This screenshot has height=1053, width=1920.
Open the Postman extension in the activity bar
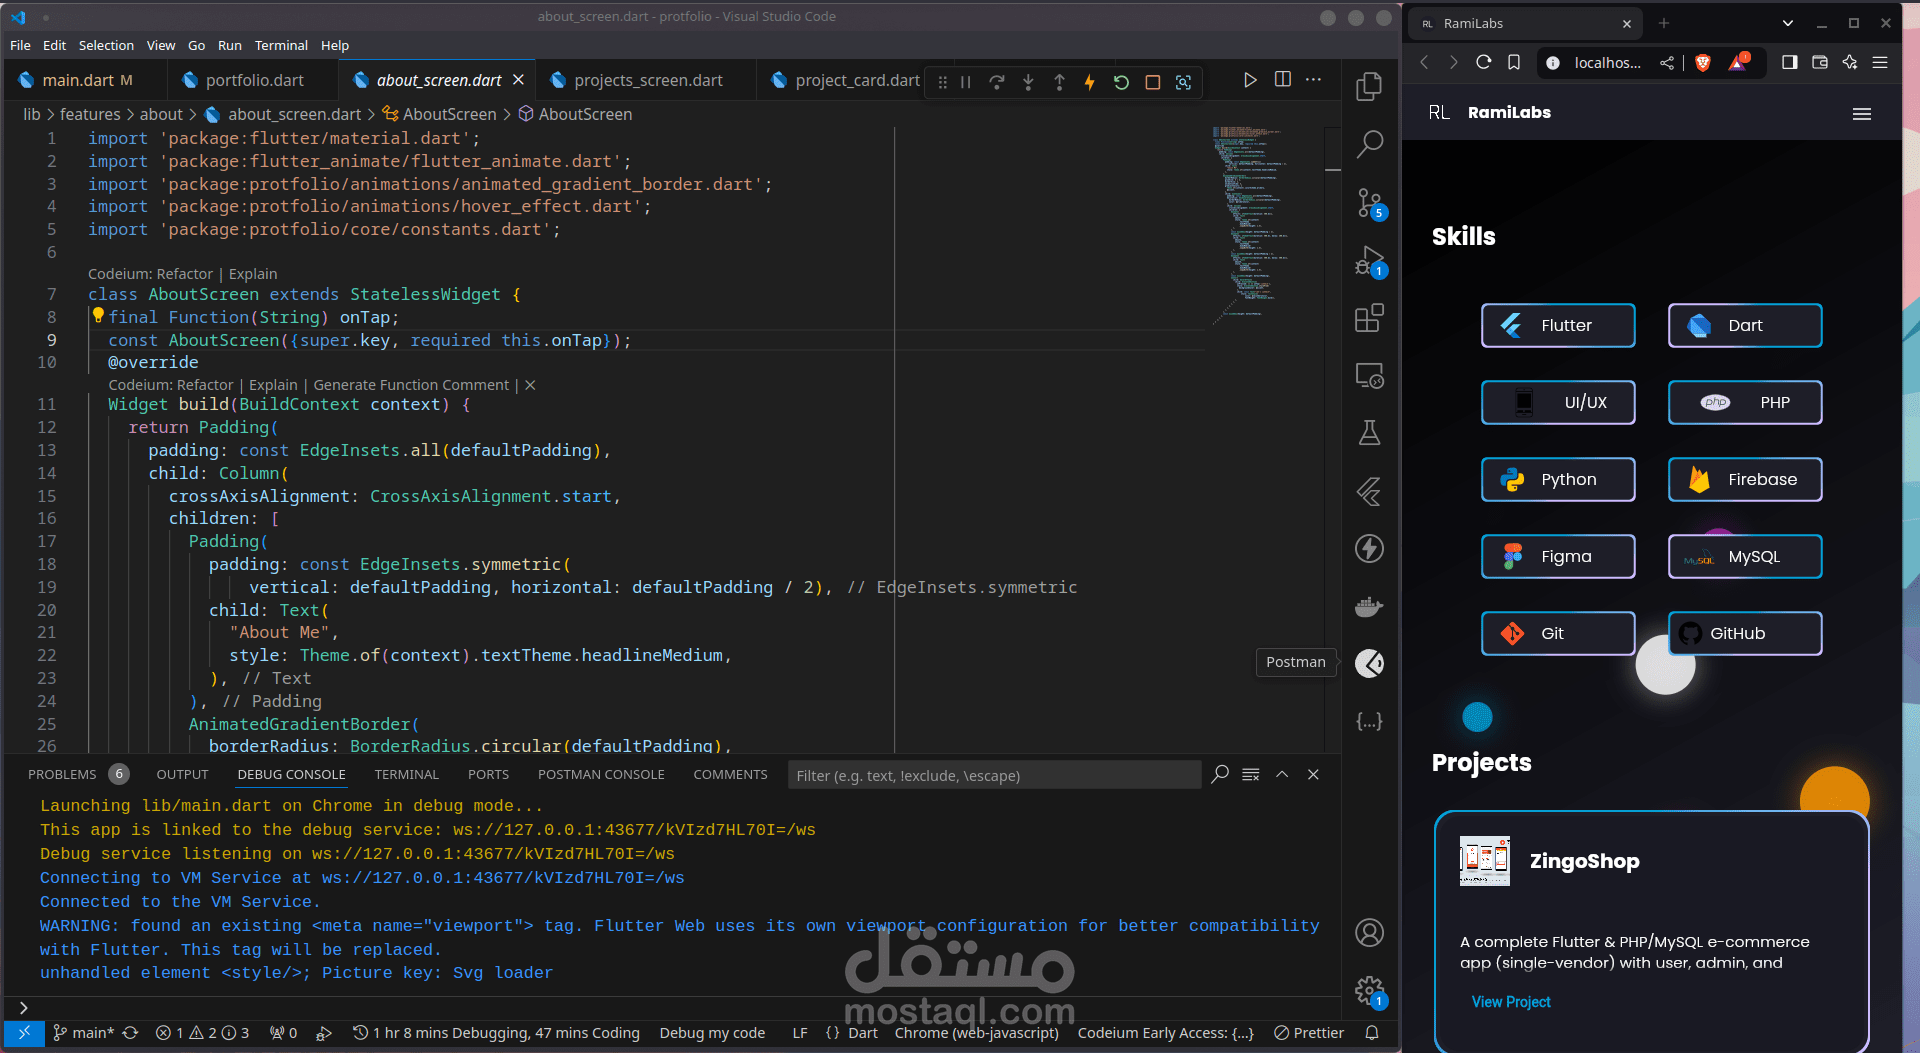pos(1369,663)
